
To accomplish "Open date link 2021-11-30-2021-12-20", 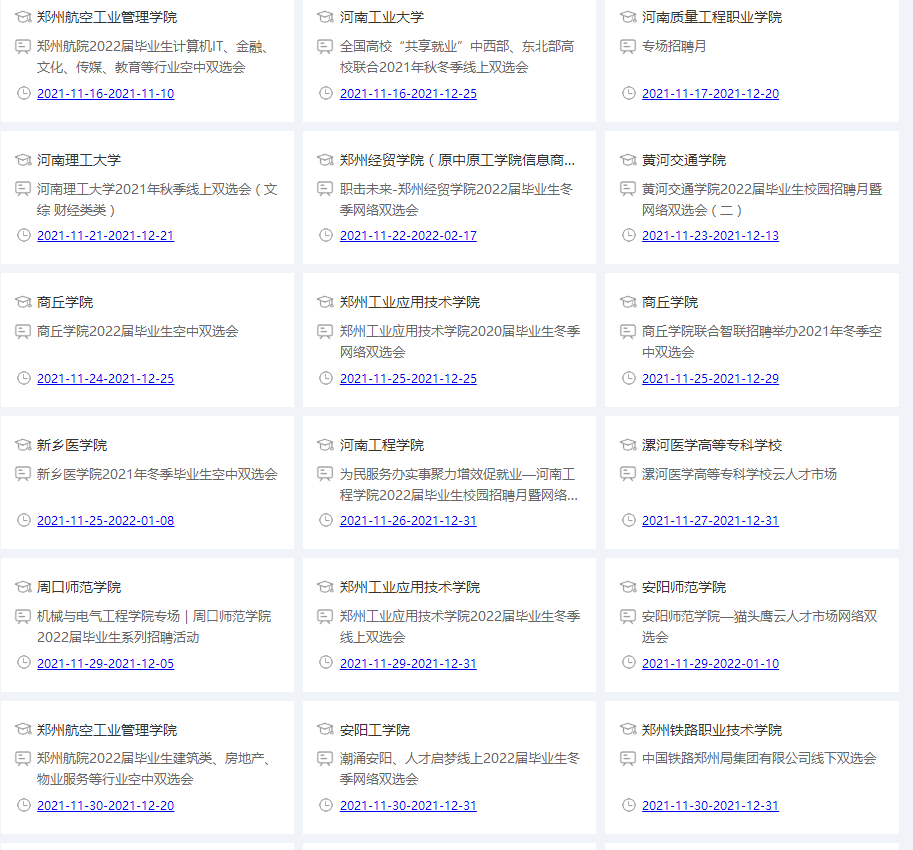I will [105, 806].
